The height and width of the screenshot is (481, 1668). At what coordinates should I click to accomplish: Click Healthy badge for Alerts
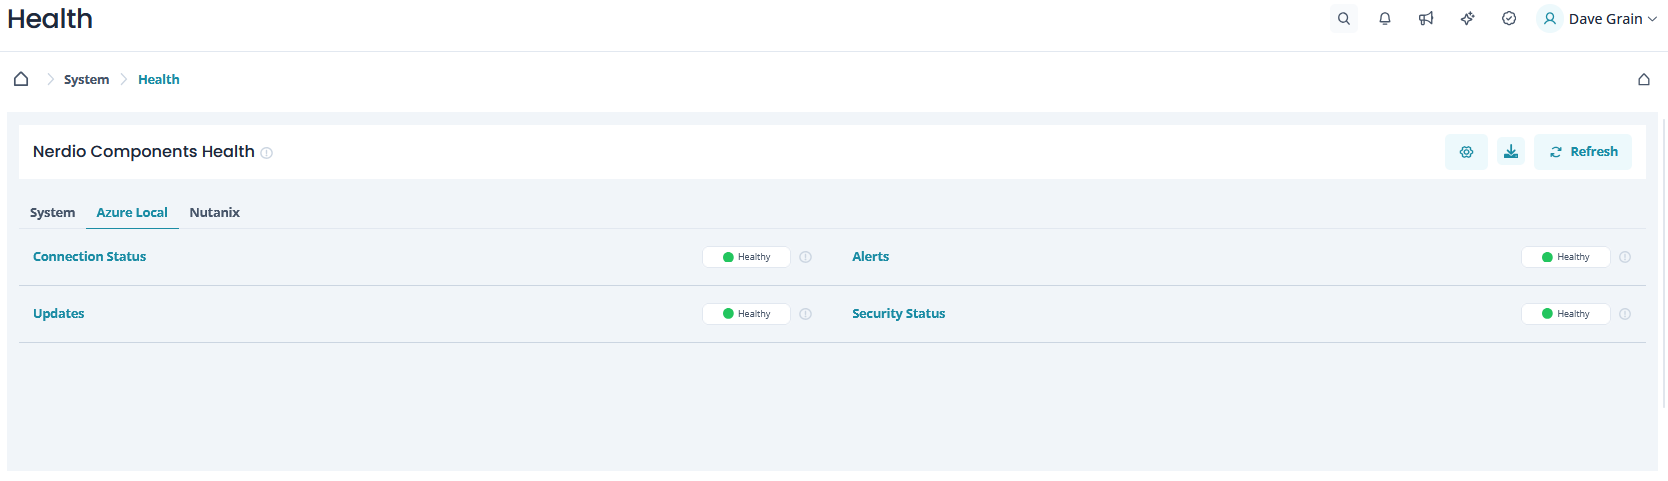click(x=1565, y=257)
